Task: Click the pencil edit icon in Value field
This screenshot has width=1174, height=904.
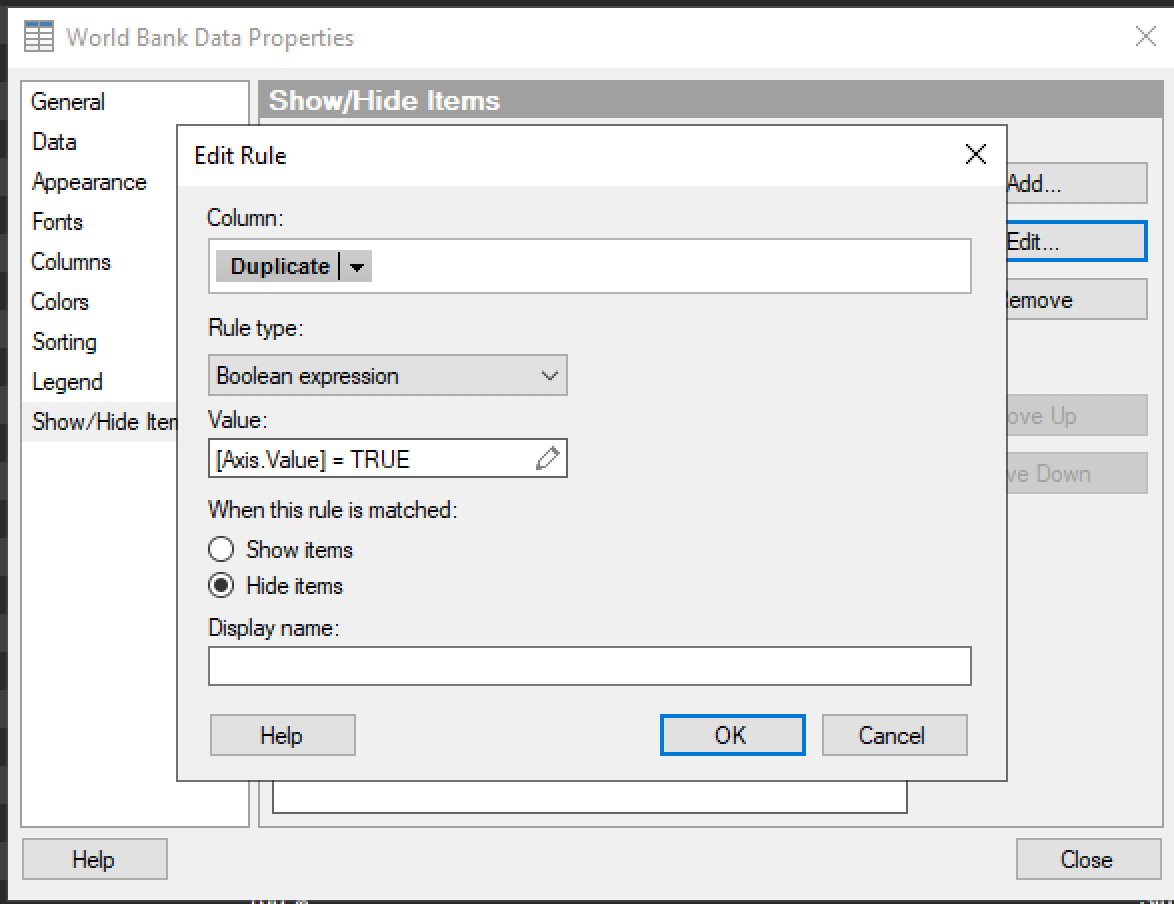Action: (x=547, y=459)
